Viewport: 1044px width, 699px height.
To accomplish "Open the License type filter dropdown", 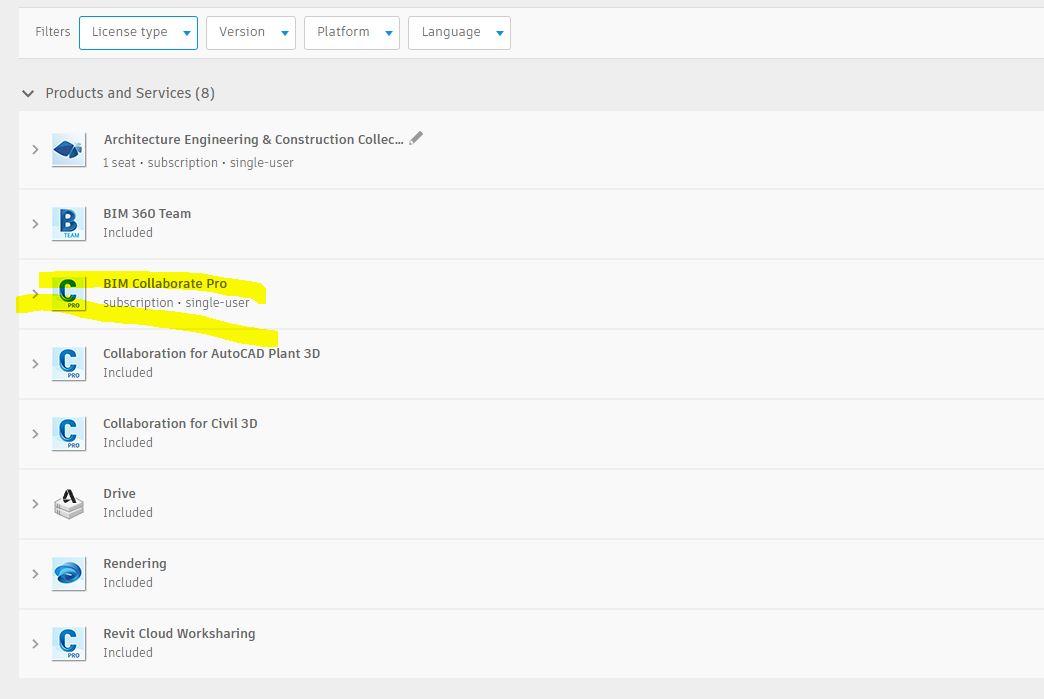I will click(x=138, y=32).
